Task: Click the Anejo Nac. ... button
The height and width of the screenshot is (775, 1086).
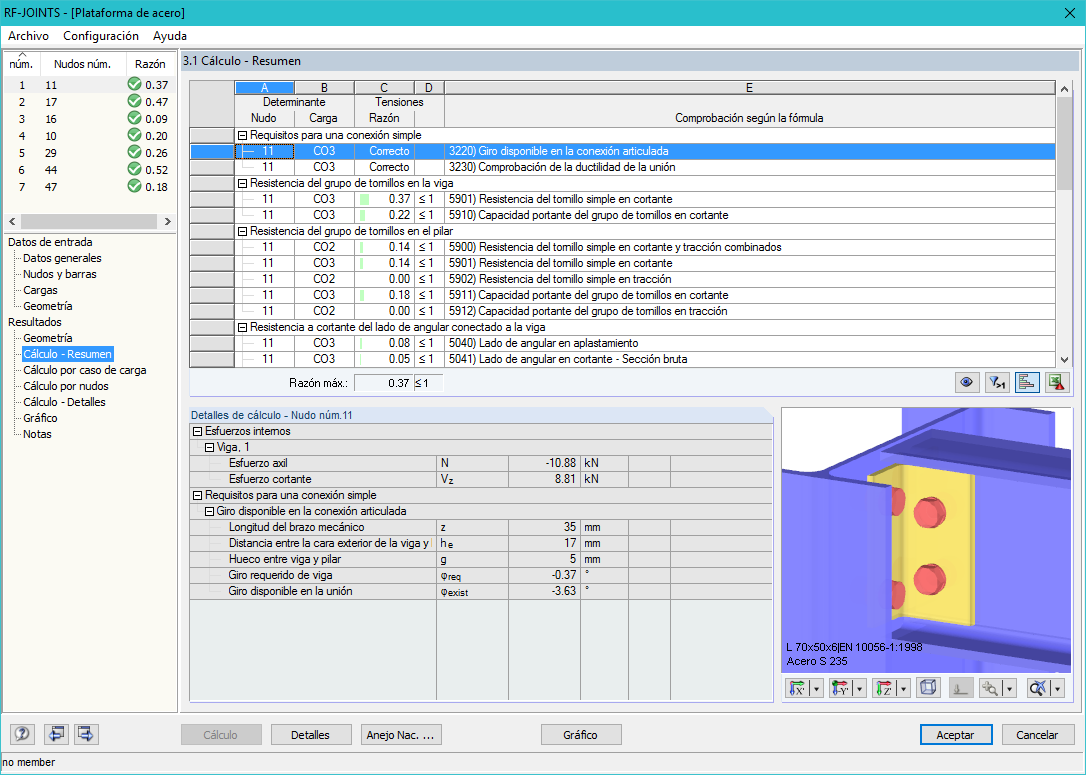Action: pos(401,735)
